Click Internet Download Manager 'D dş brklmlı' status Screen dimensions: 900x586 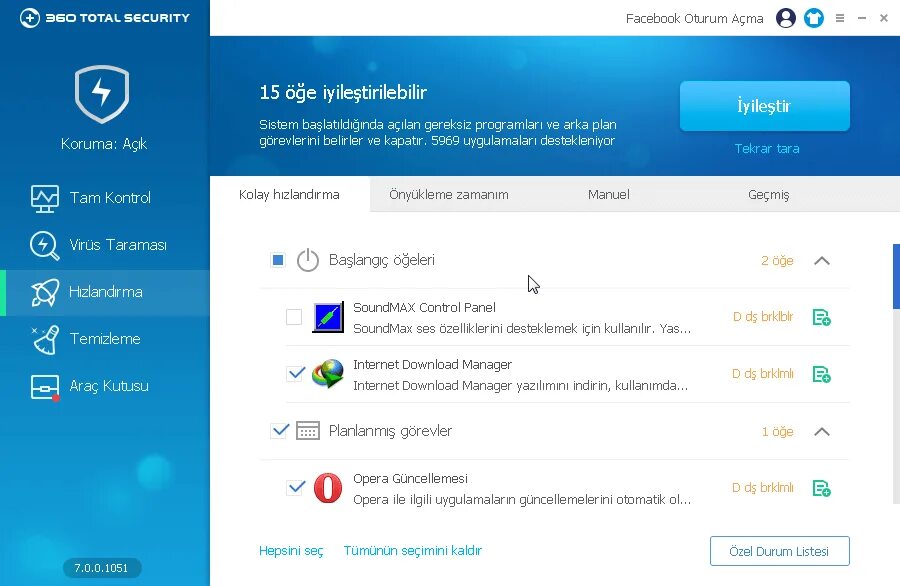tap(763, 374)
